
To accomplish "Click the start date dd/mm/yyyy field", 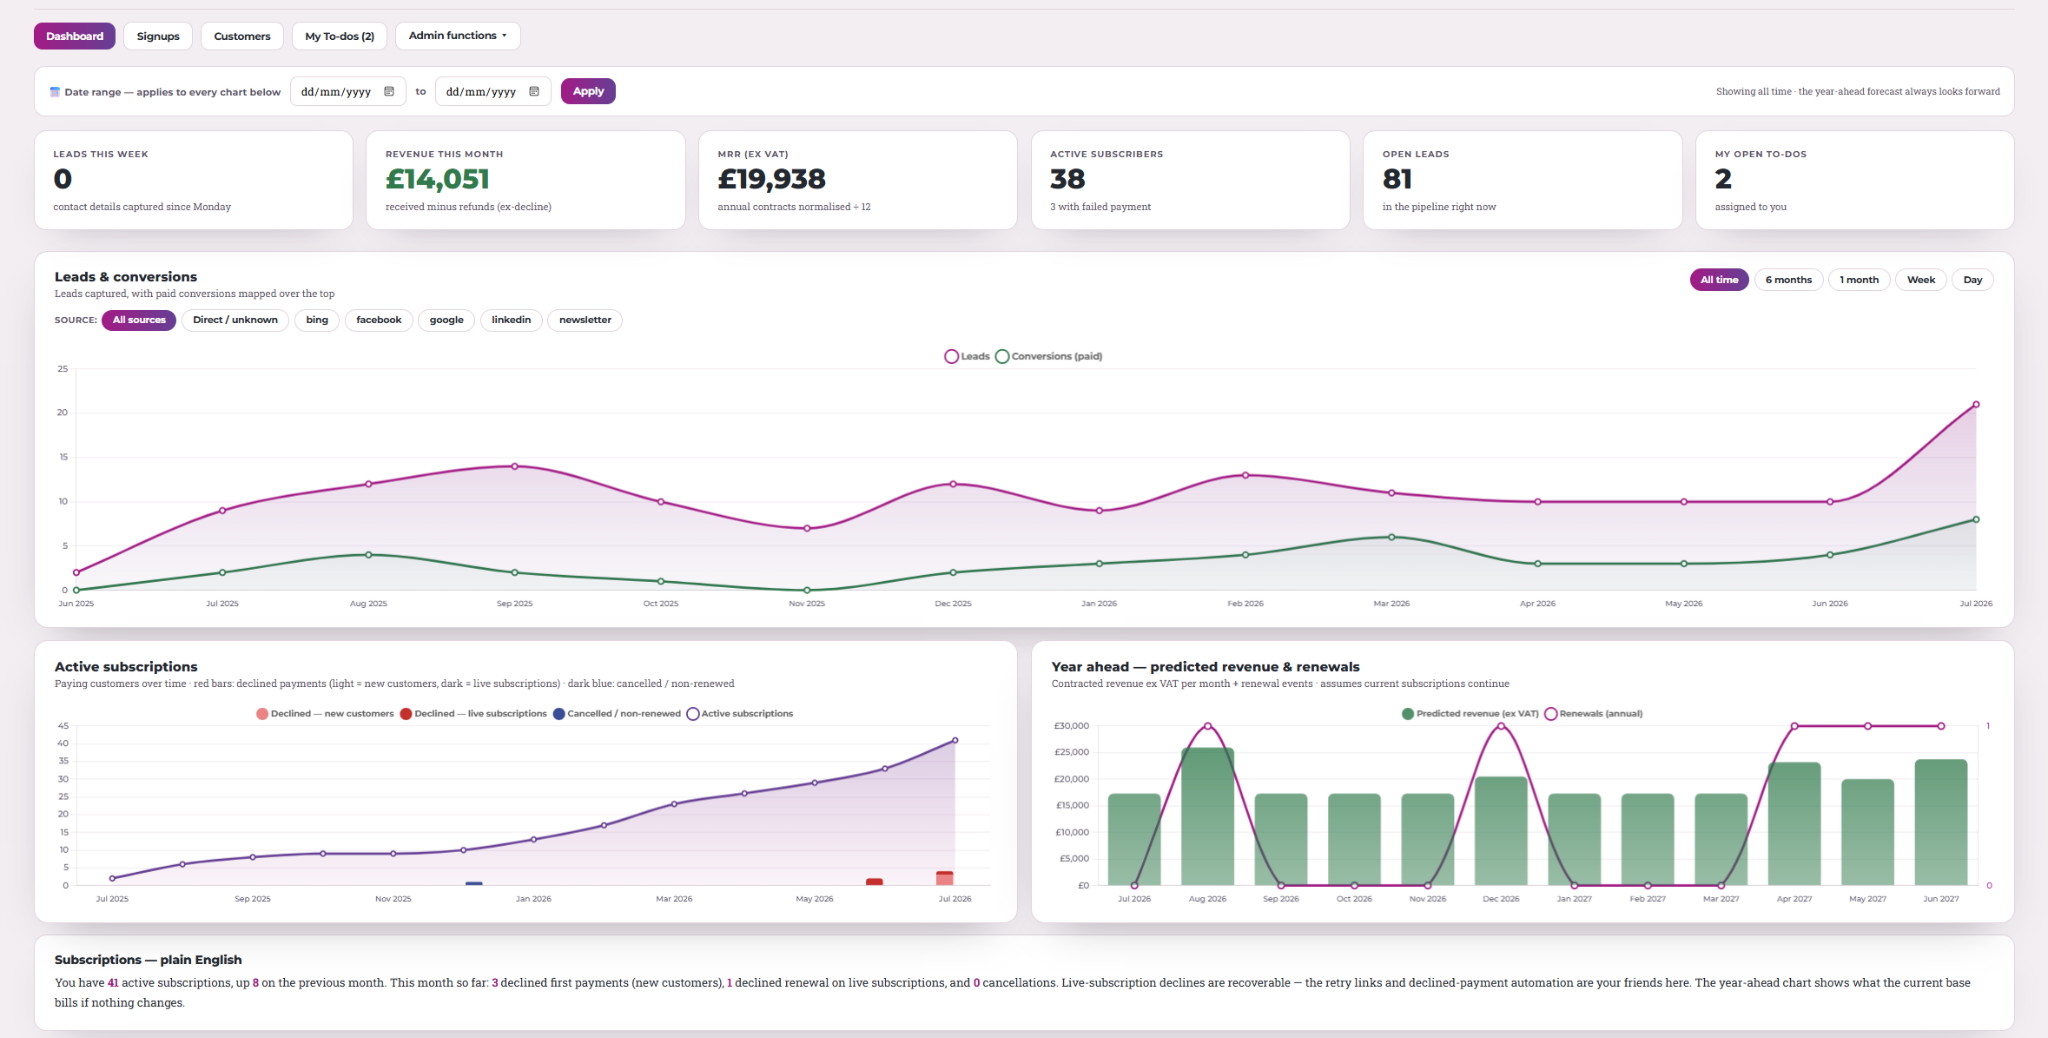I will point(348,91).
